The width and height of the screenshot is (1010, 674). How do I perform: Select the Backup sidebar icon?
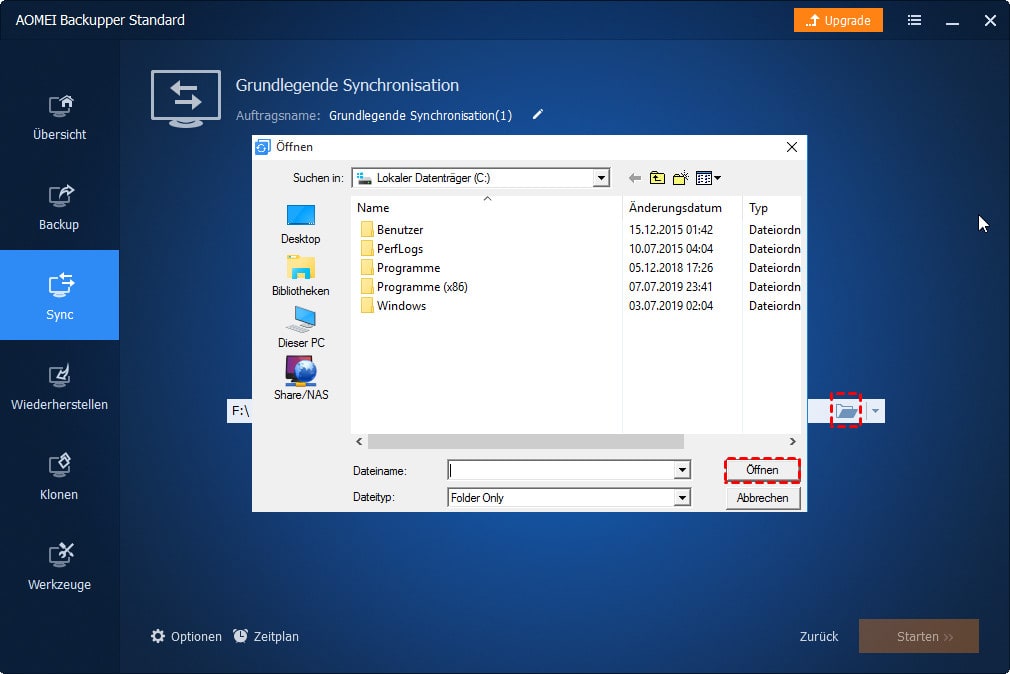pos(59,206)
